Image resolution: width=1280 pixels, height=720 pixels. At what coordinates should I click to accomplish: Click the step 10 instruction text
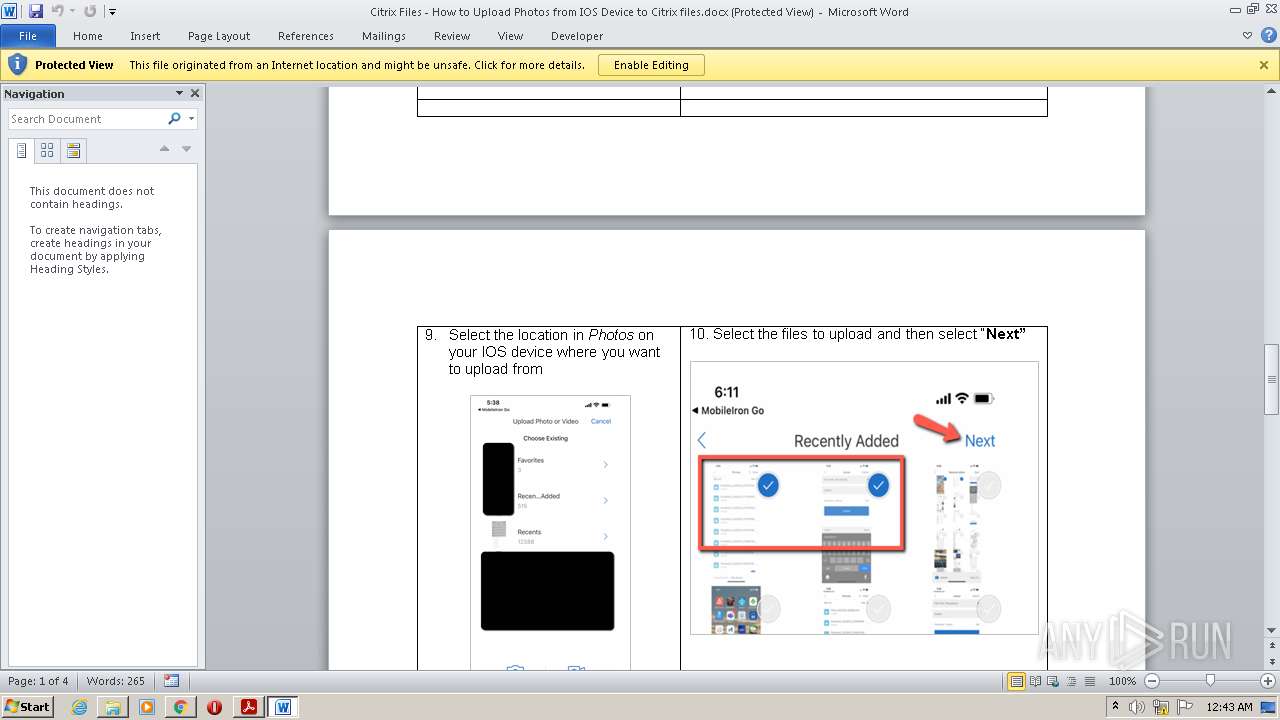858,334
